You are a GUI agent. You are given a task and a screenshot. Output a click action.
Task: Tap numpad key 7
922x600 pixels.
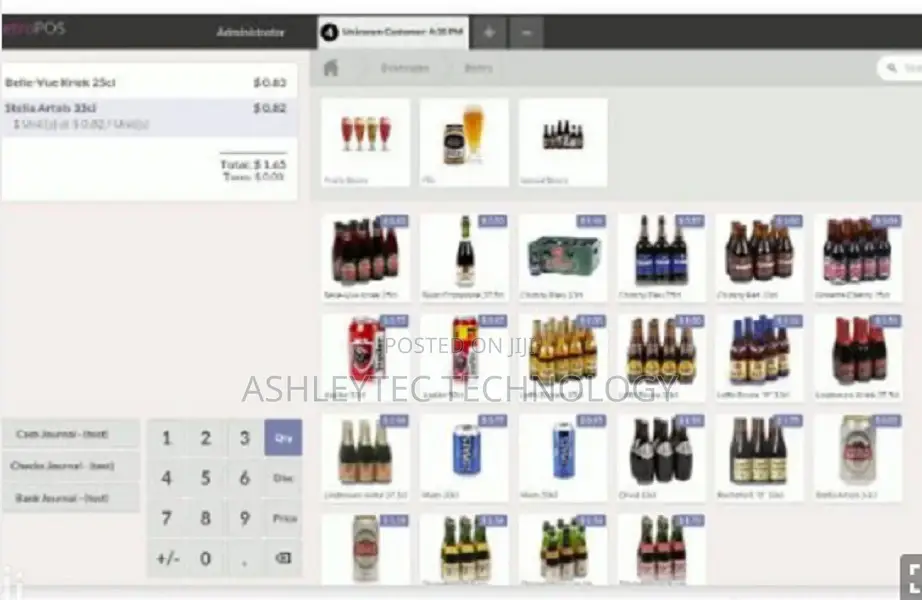point(166,518)
